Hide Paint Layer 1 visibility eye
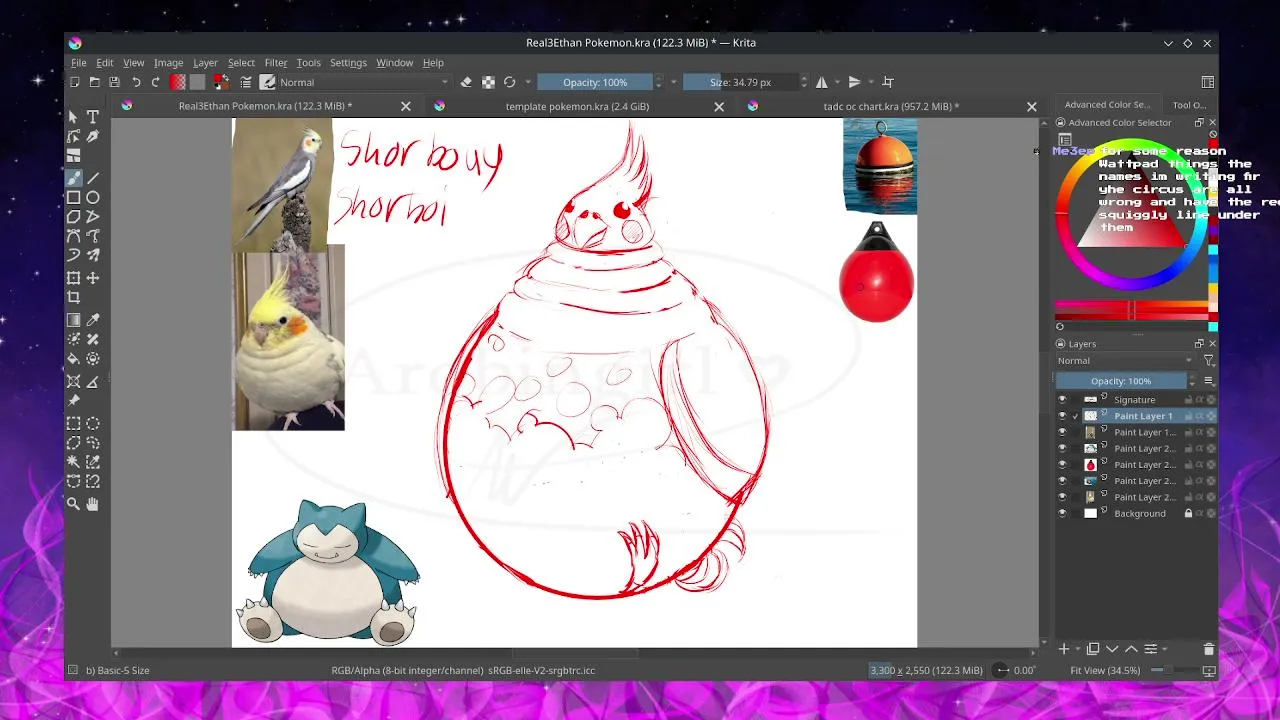The width and height of the screenshot is (1280, 720). [1062, 416]
